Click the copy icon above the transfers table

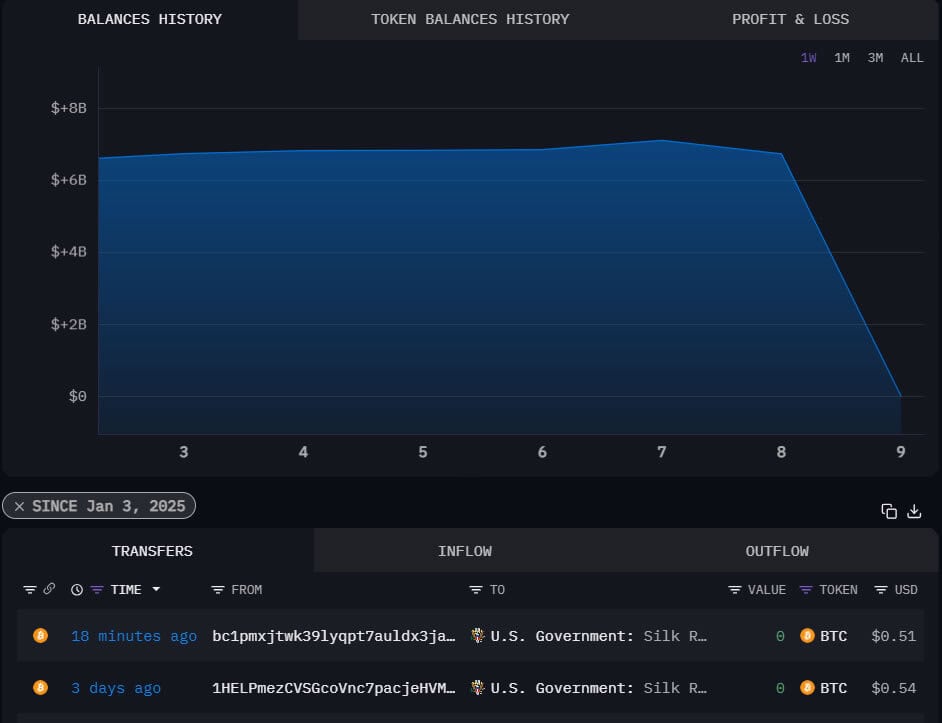[888, 511]
